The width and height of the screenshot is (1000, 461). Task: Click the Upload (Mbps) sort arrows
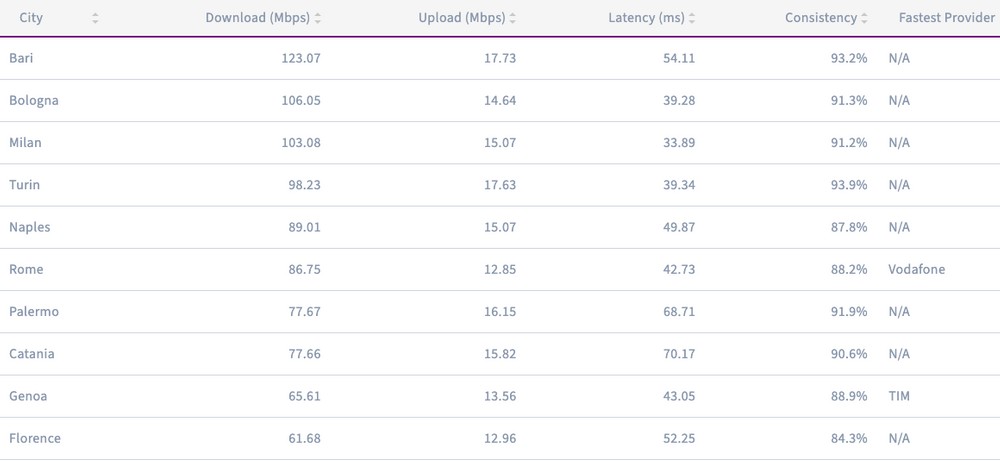coord(513,18)
